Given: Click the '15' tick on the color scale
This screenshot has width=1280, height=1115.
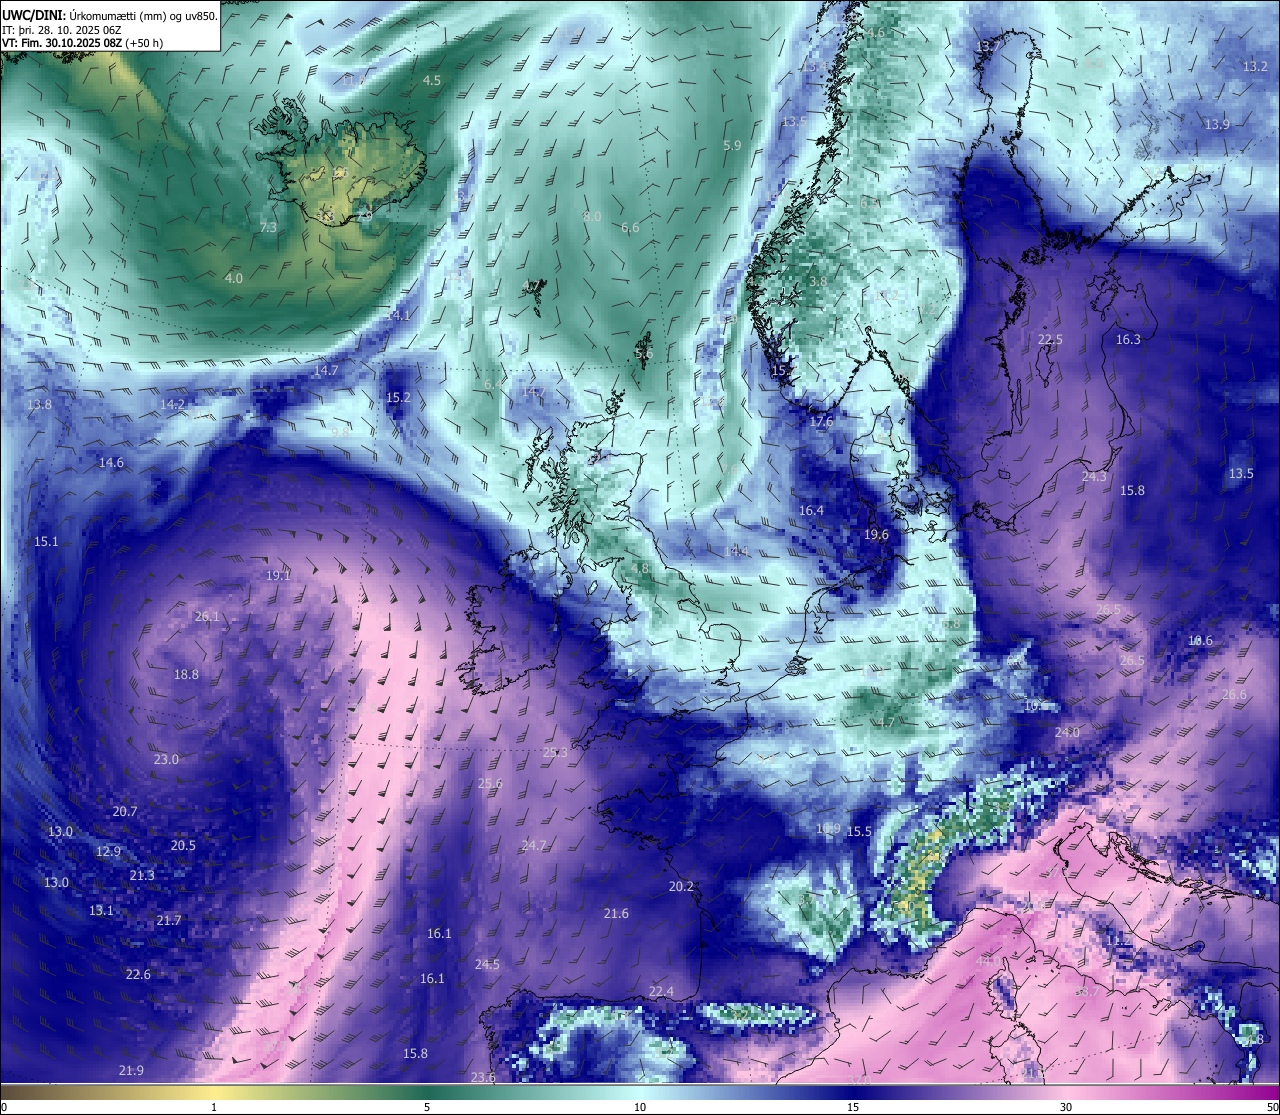Looking at the screenshot, I should click(853, 1107).
